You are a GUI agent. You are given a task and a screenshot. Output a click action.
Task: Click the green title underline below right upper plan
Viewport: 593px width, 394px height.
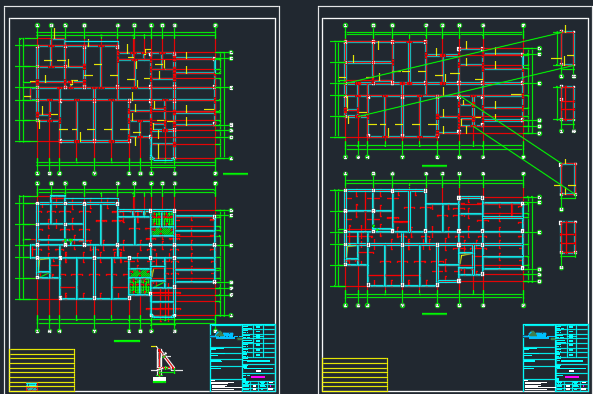click(434, 166)
